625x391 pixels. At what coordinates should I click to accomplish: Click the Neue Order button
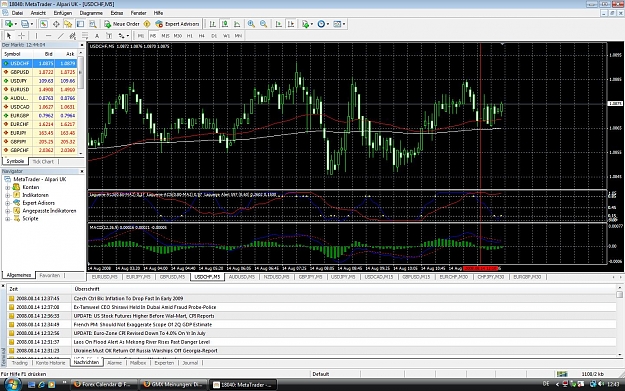(122, 24)
